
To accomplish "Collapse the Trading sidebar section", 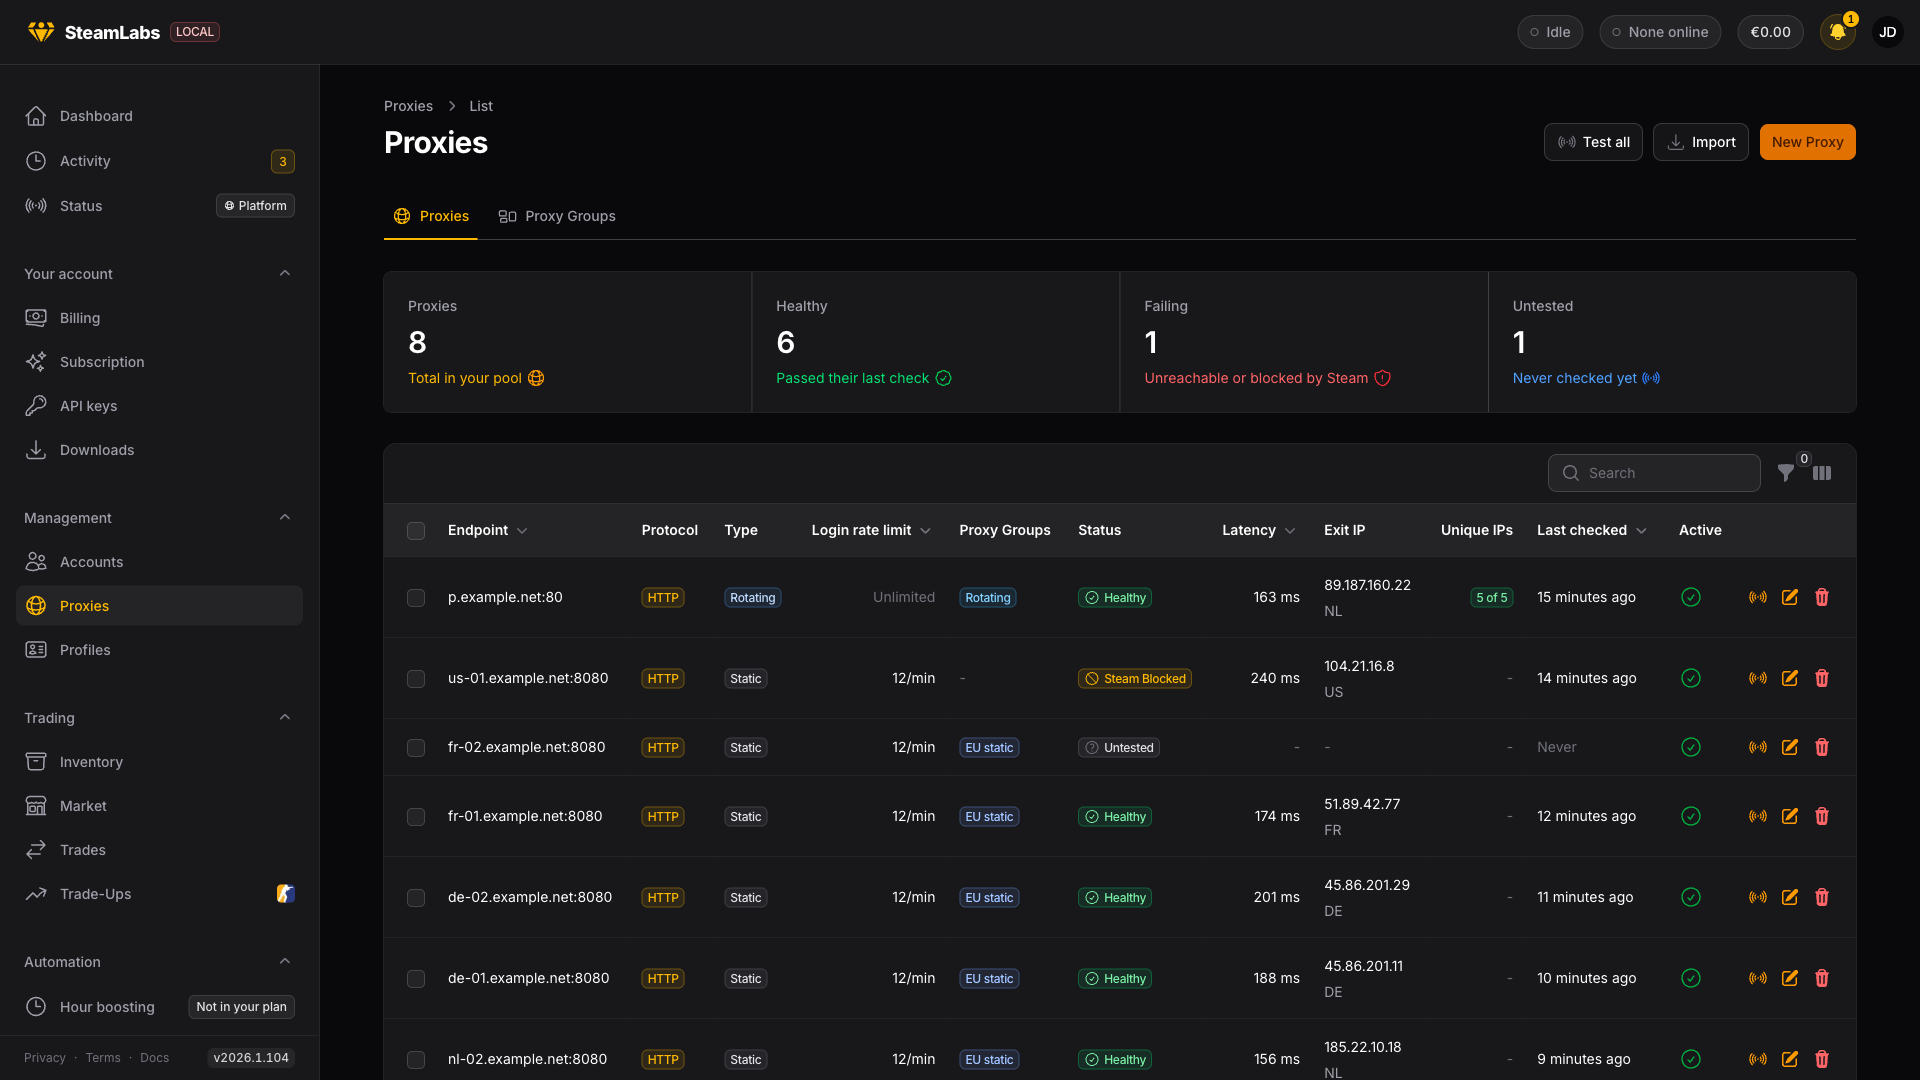I will (285, 717).
